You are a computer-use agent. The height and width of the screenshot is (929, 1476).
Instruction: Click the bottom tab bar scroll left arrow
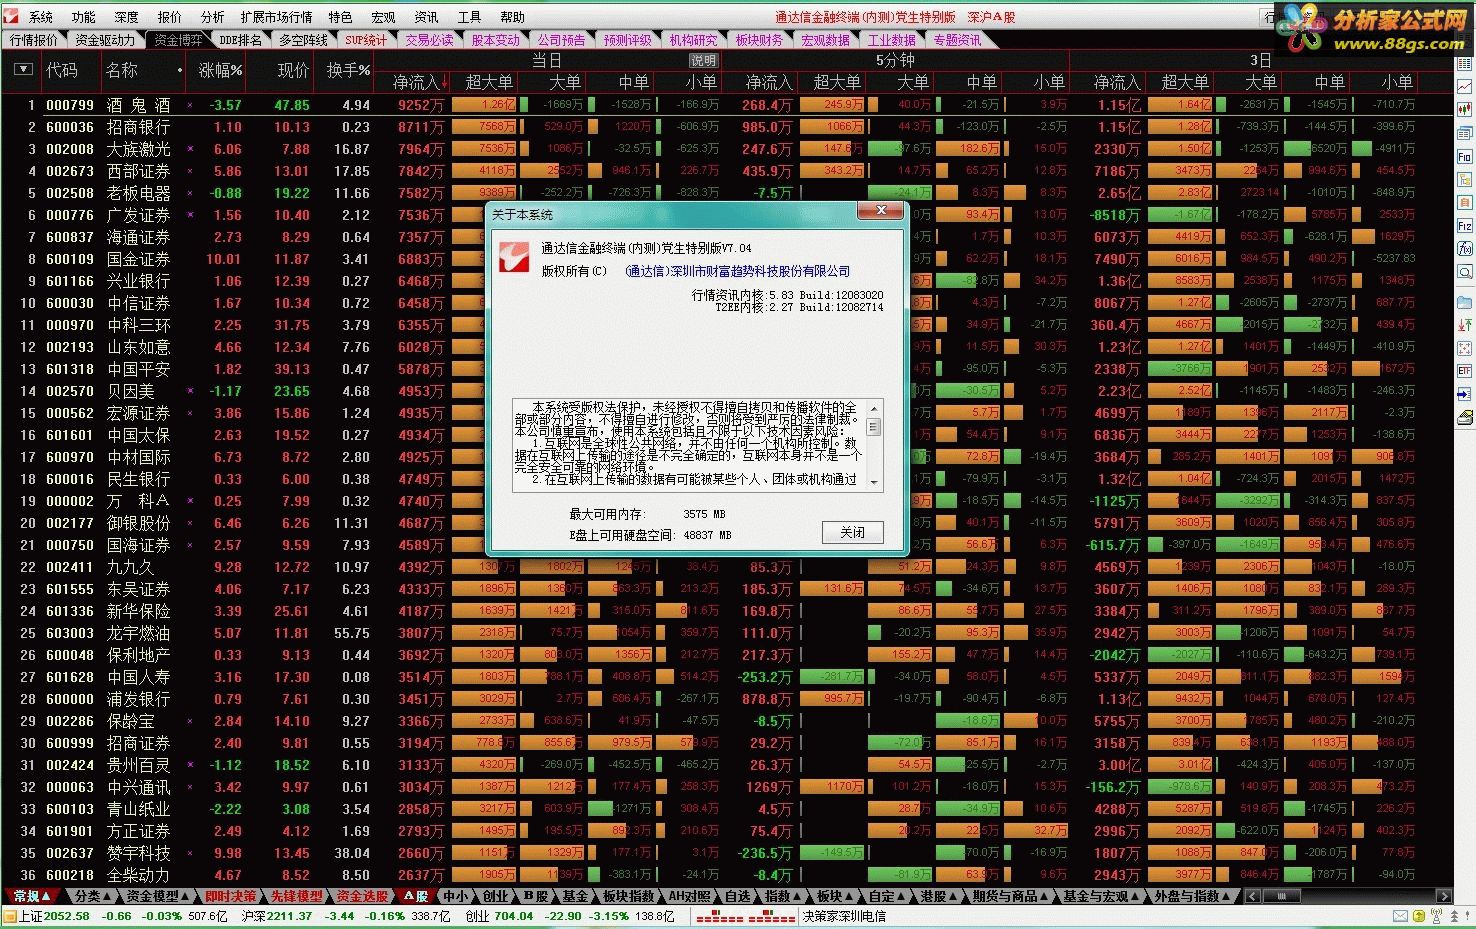(1251, 896)
